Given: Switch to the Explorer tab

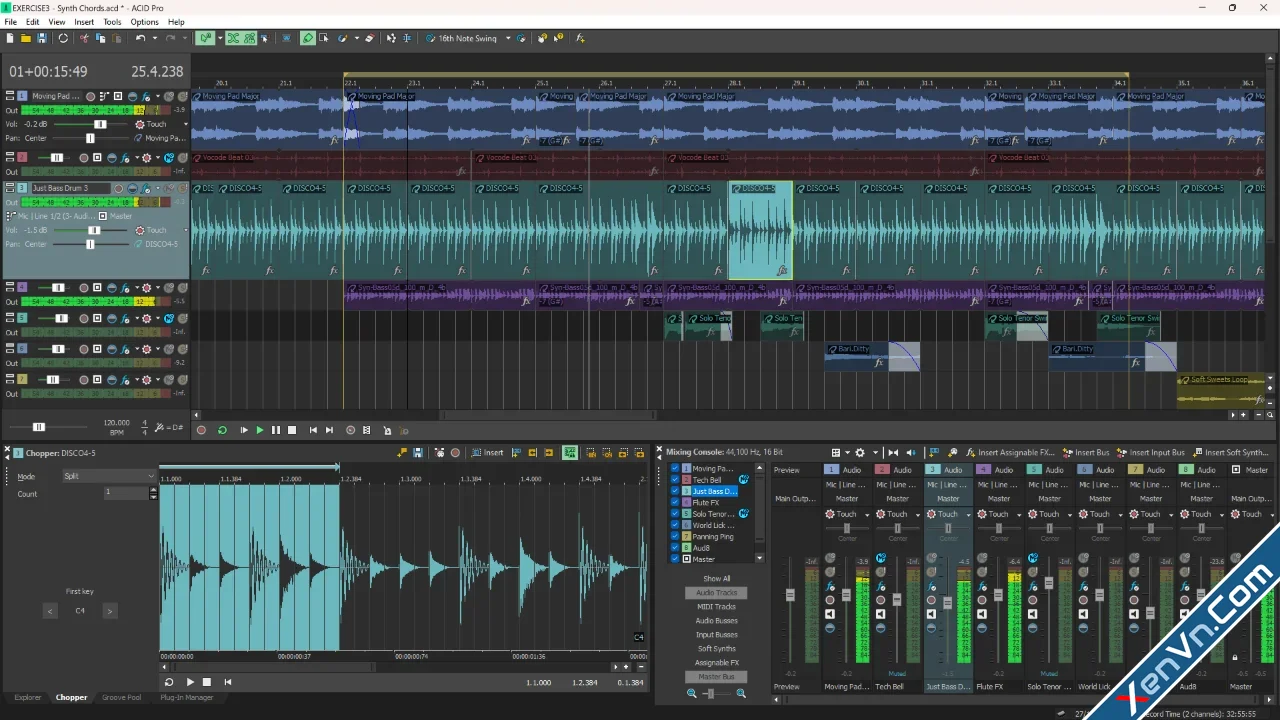Looking at the screenshot, I should tap(28, 697).
